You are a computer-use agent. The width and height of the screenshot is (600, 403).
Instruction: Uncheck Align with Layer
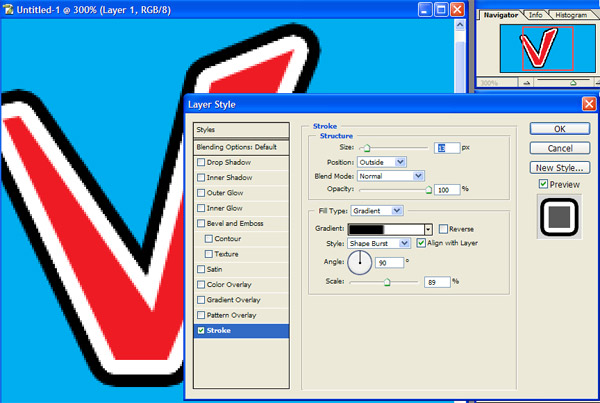[x=421, y=243]
